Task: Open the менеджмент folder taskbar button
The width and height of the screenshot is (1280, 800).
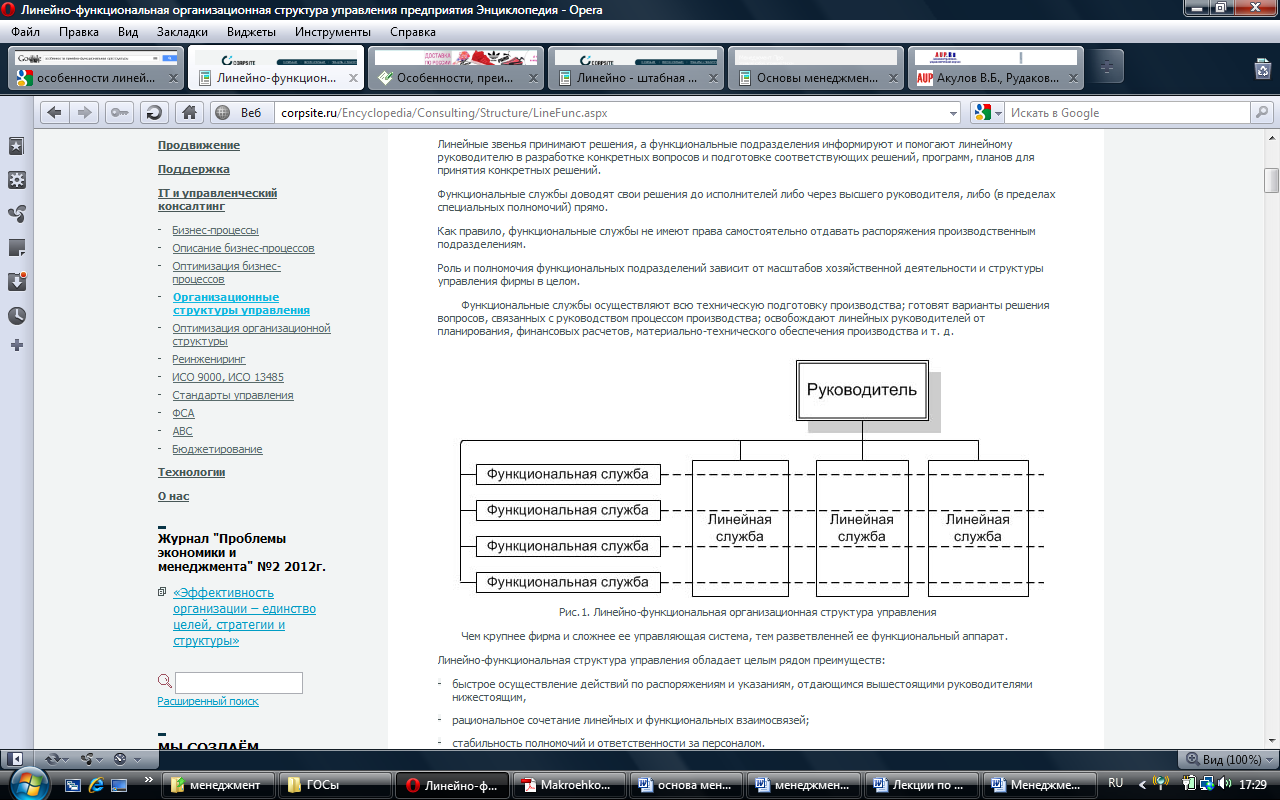Action: tap(216, 785)
